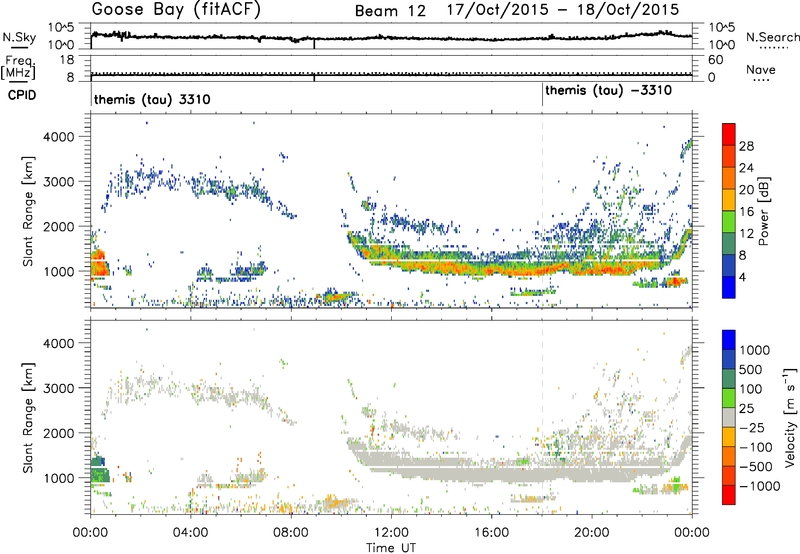
Task: Click the '16' tick on the power colorbar
Action: (746, 212)
